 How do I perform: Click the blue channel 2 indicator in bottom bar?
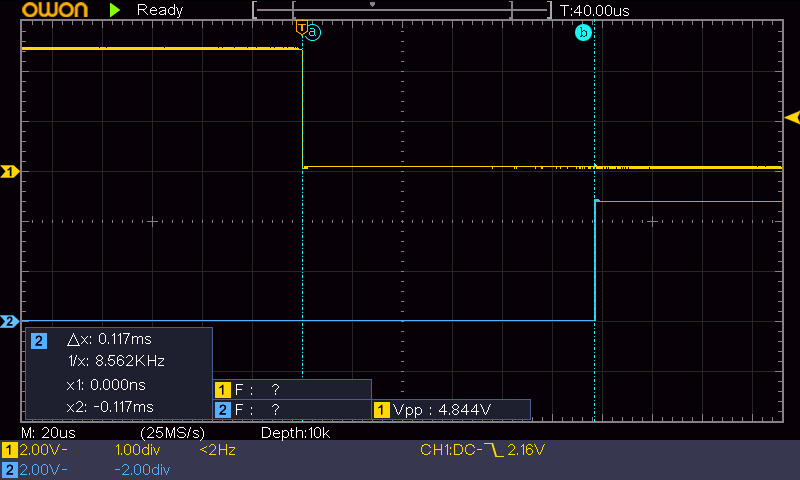[9, 470]
